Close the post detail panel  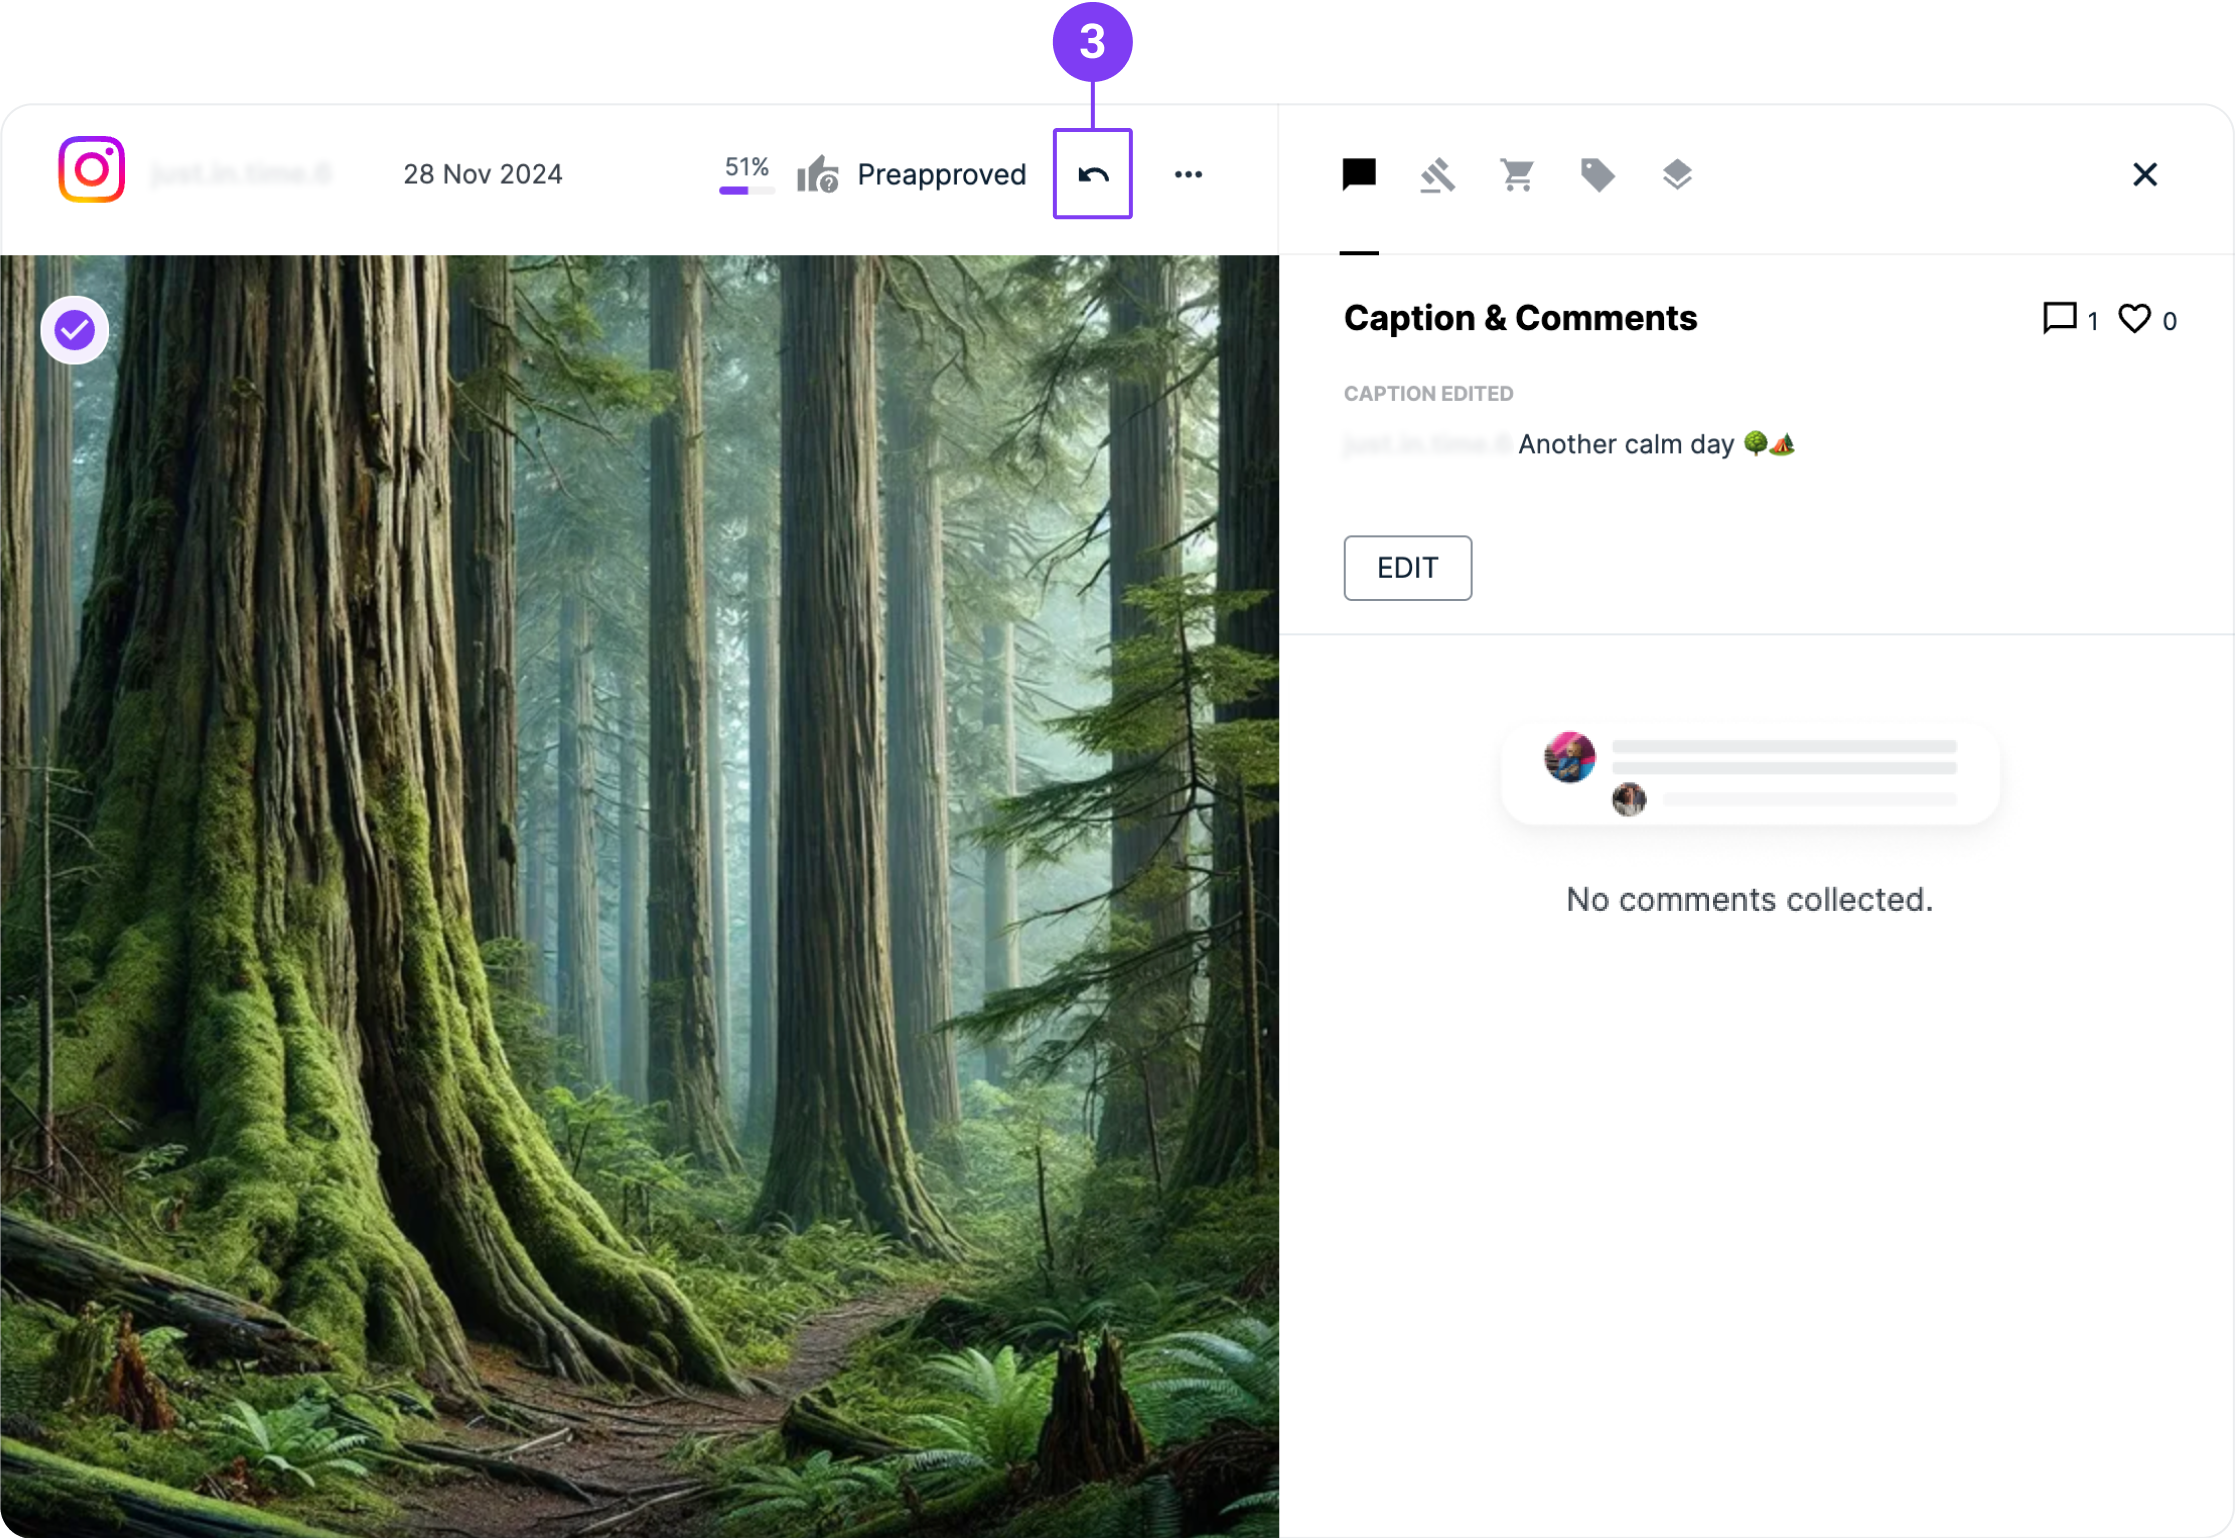pos(2144,175)
